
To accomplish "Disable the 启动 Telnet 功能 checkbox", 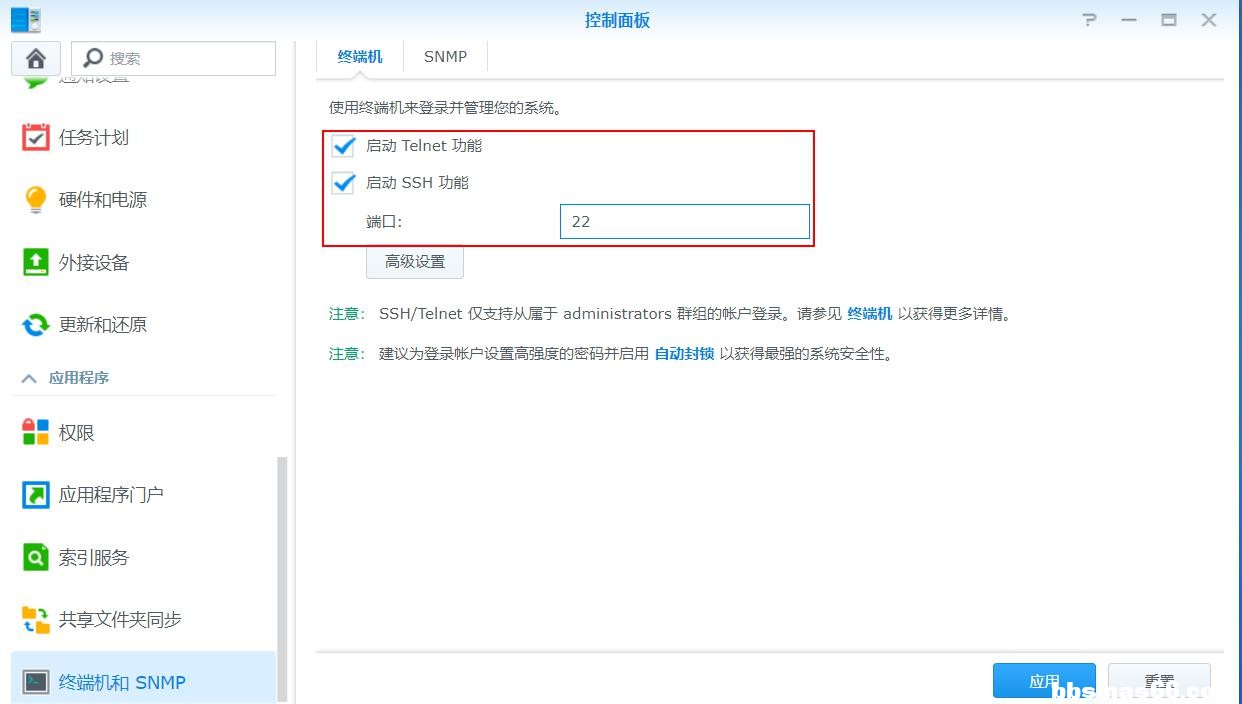I will coord(343,146).
